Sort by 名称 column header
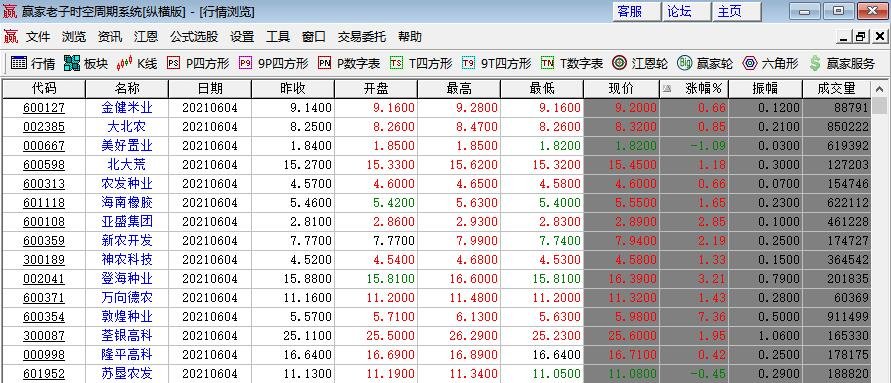 pos(127,89)
